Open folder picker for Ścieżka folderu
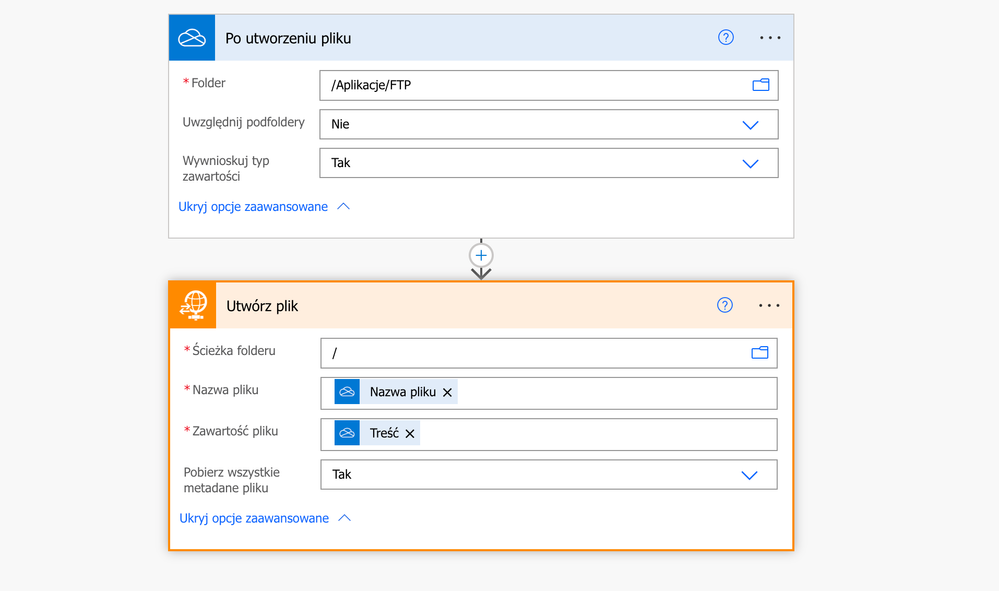Image resolution: width=999 pixels, height=591 pixels. pos(760,353)
